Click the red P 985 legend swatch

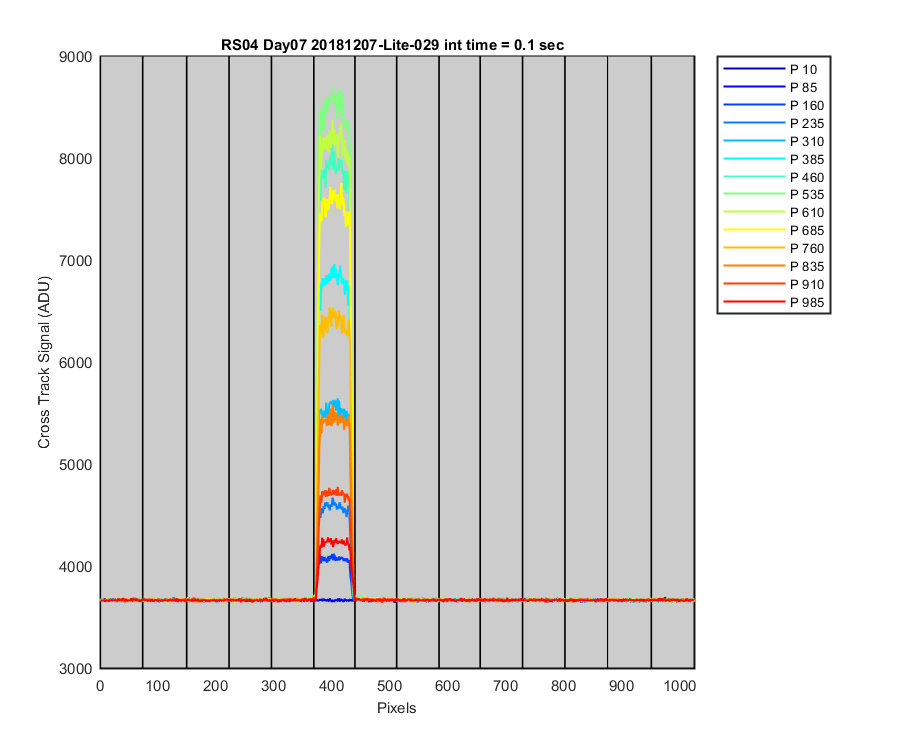coord(754,302)
